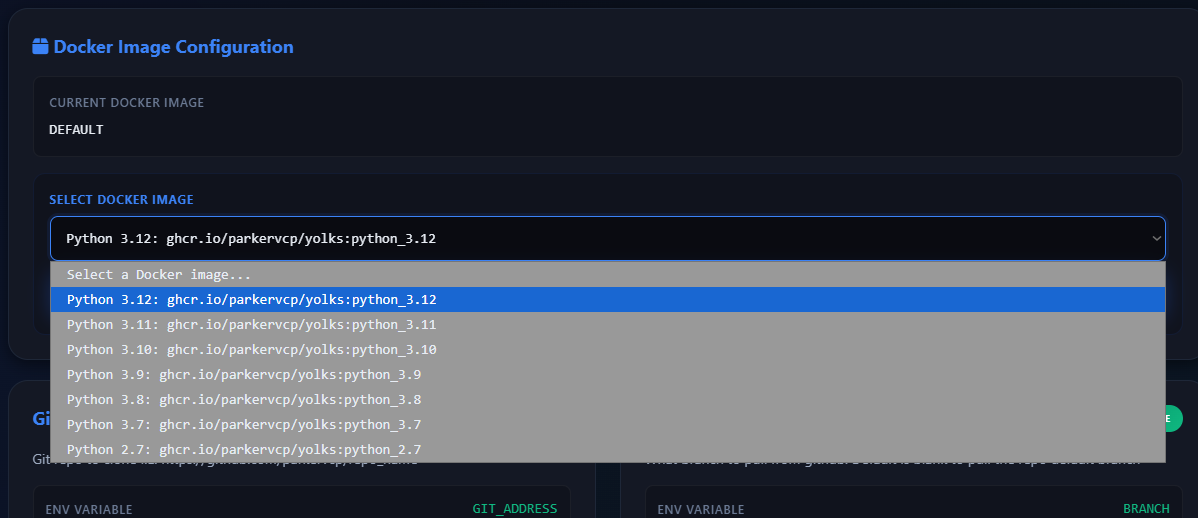Screen dimensions: 1198x518
Task: Click the SELECT DOCKER IMAGE label
Action: 121,199
